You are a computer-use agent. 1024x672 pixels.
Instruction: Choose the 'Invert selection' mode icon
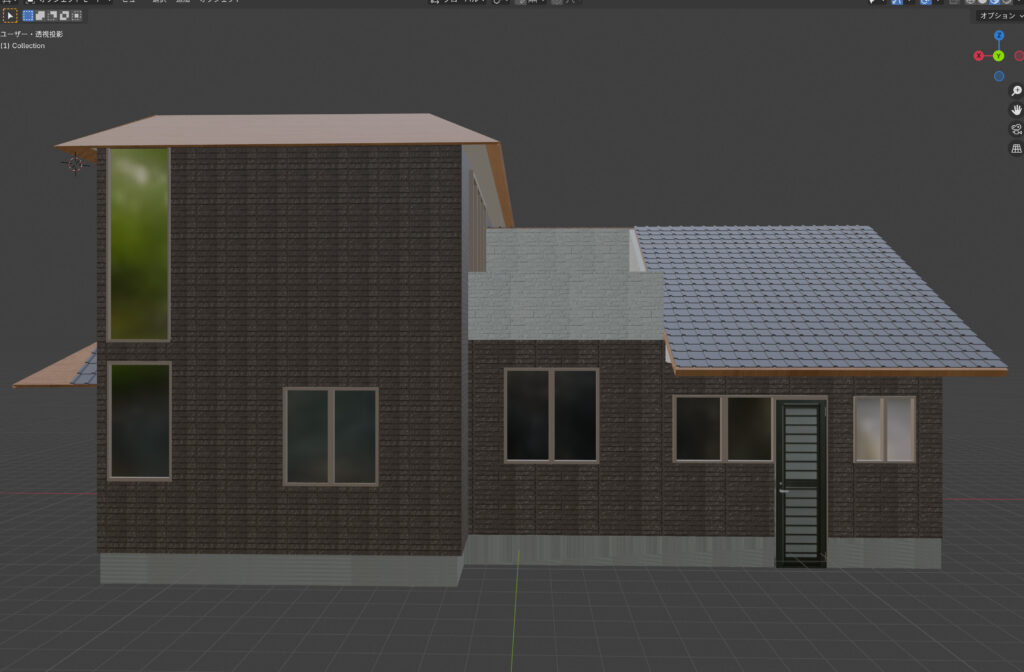pos(64,16)
